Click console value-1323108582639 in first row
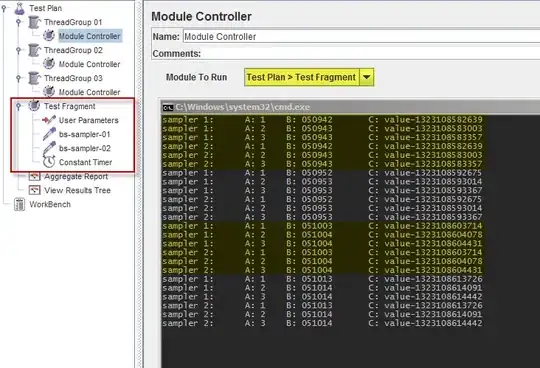 [x=433, y=119]
